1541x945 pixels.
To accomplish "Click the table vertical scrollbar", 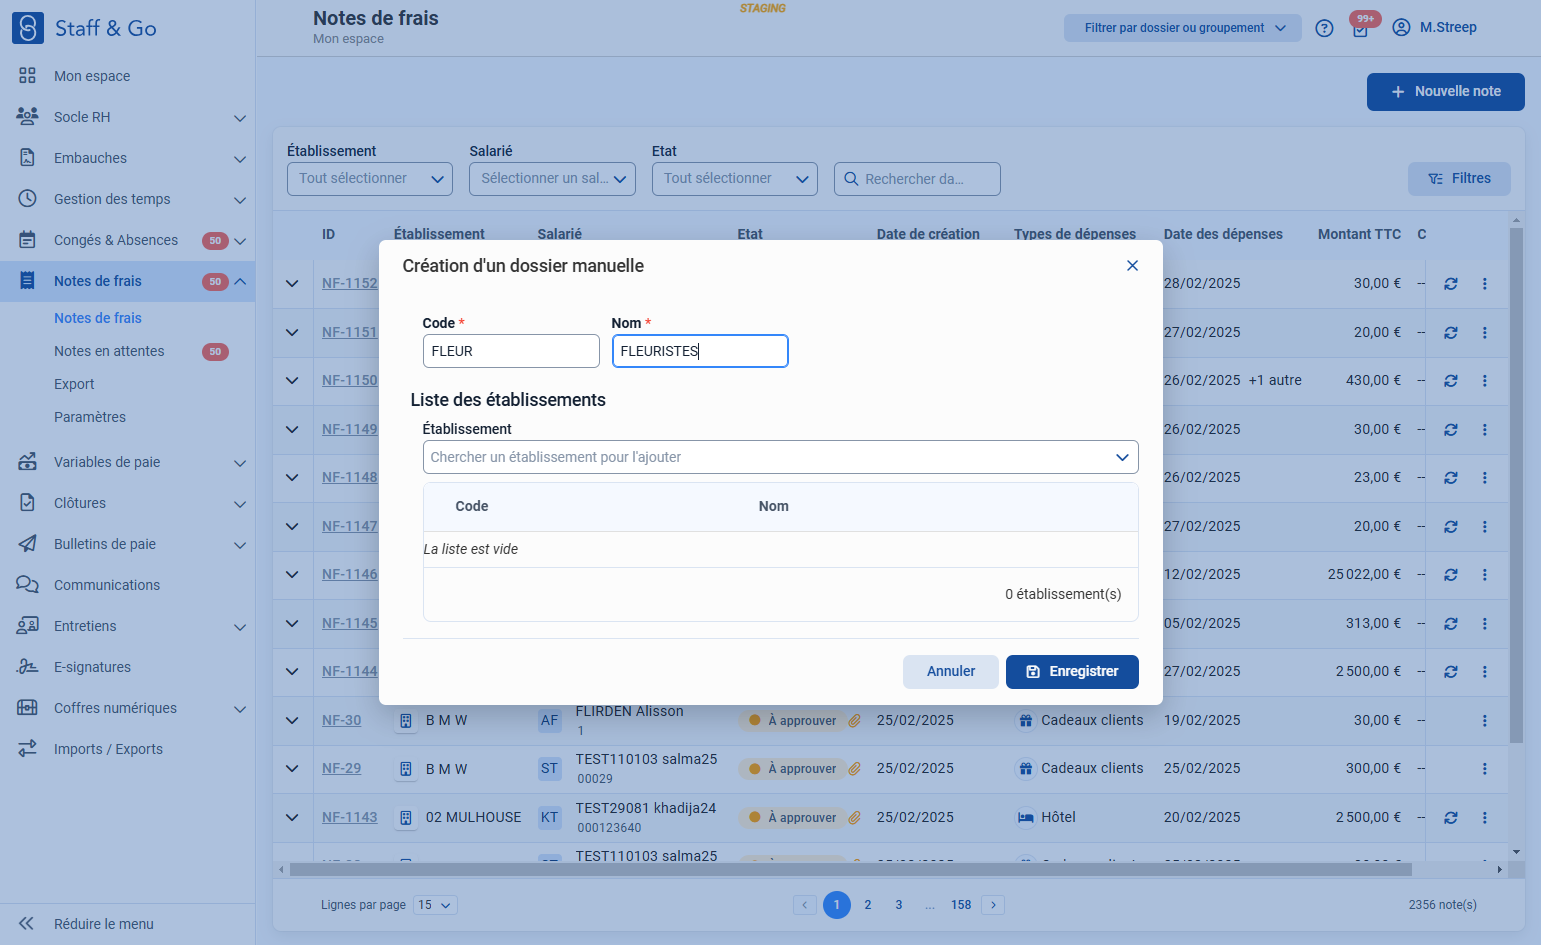I will (1516, 485).
